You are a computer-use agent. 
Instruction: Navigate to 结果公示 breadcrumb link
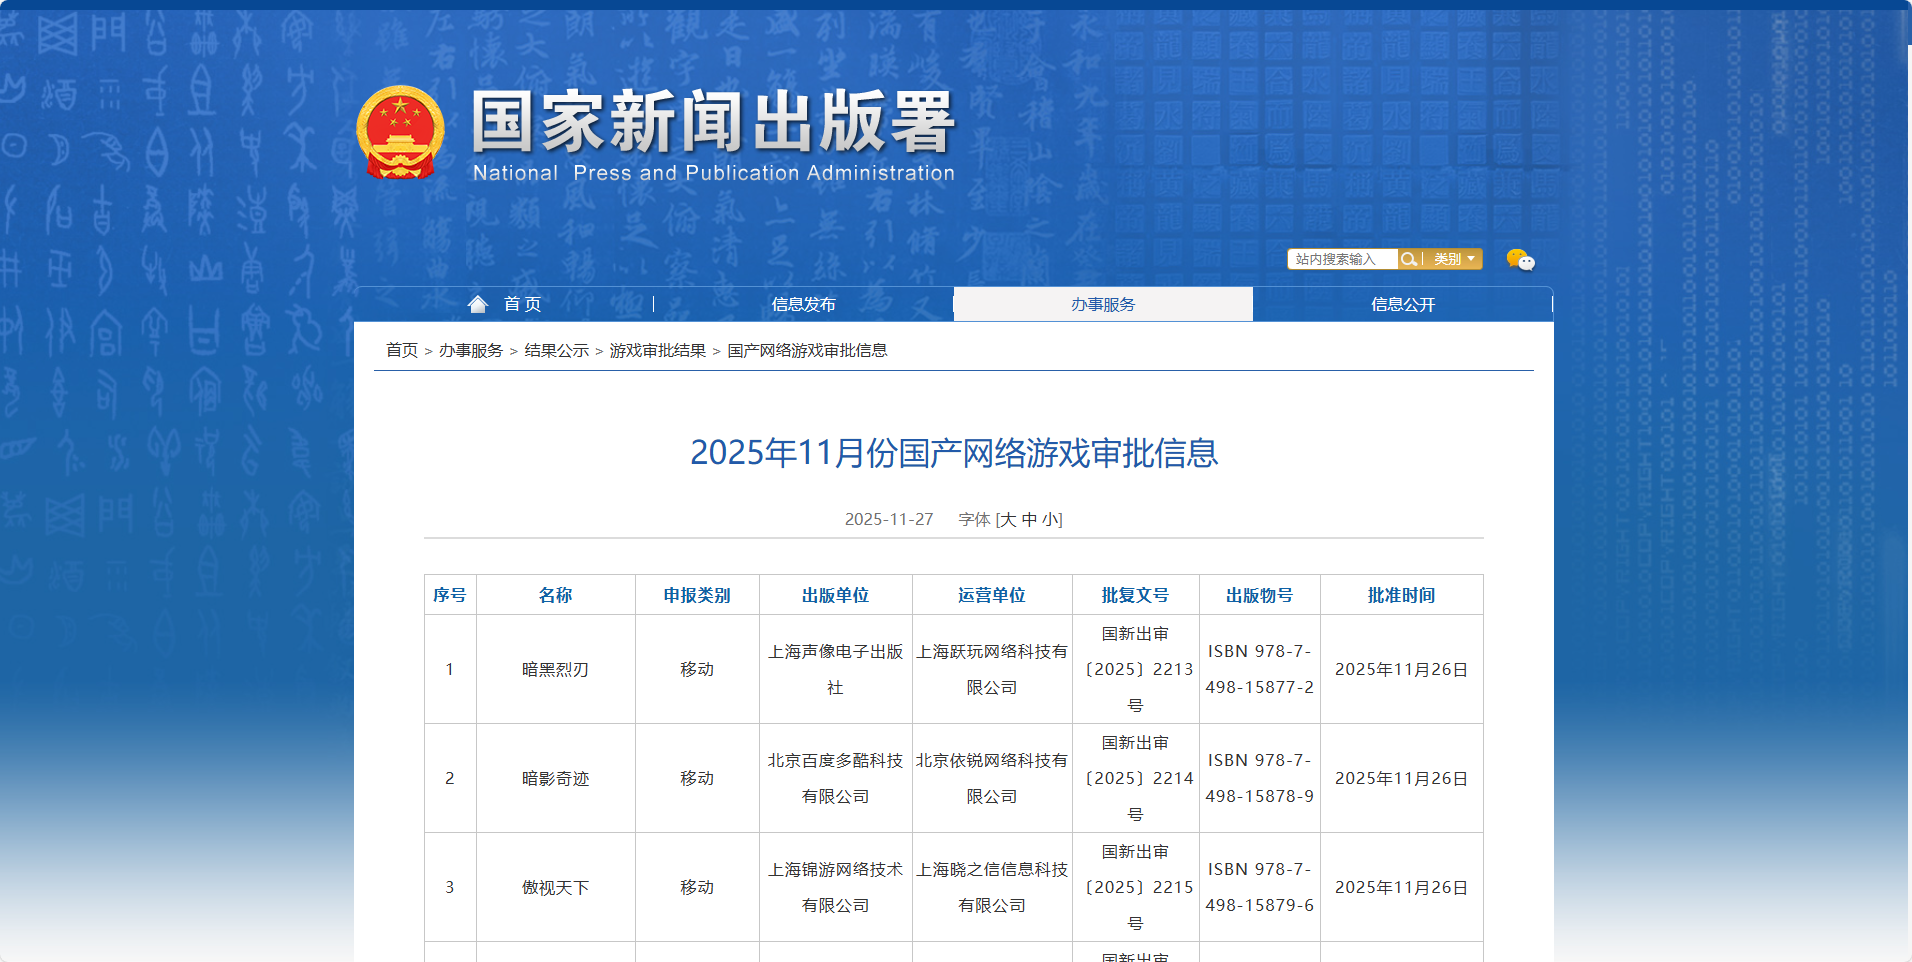coord(556,350)
